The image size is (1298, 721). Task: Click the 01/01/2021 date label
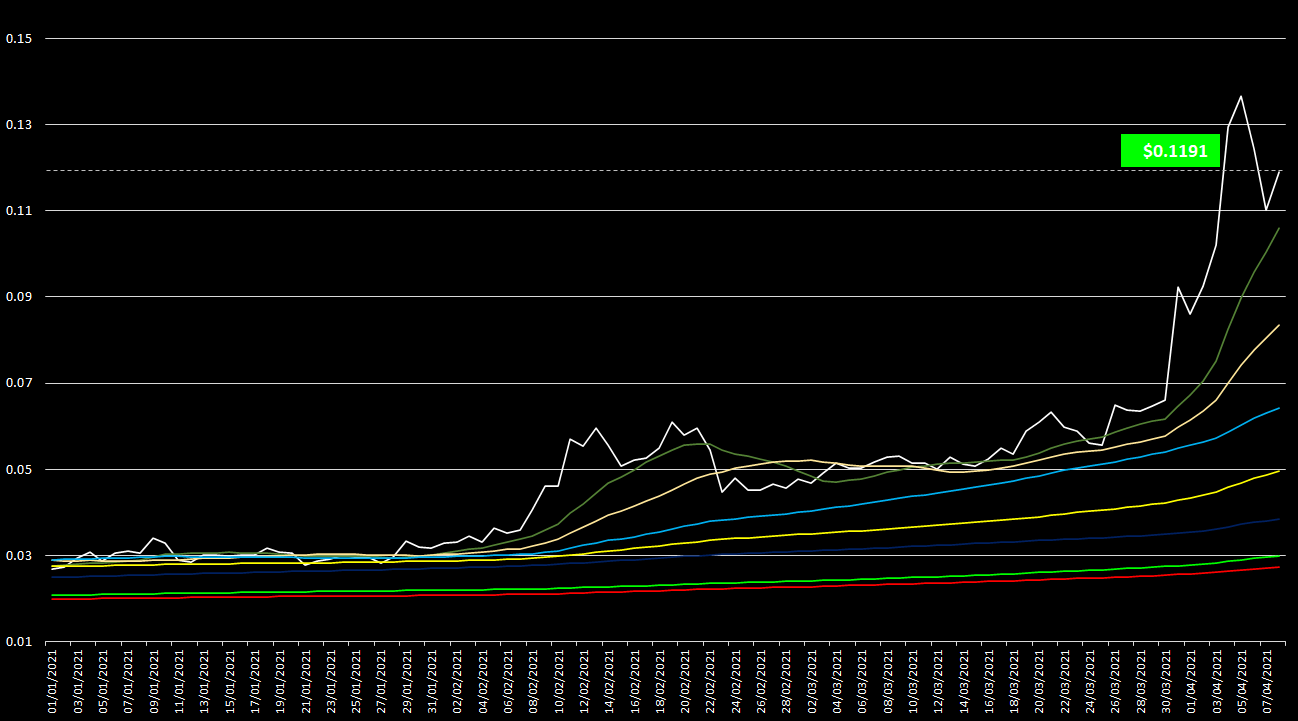pyautogui.click(x=53, y=682)
